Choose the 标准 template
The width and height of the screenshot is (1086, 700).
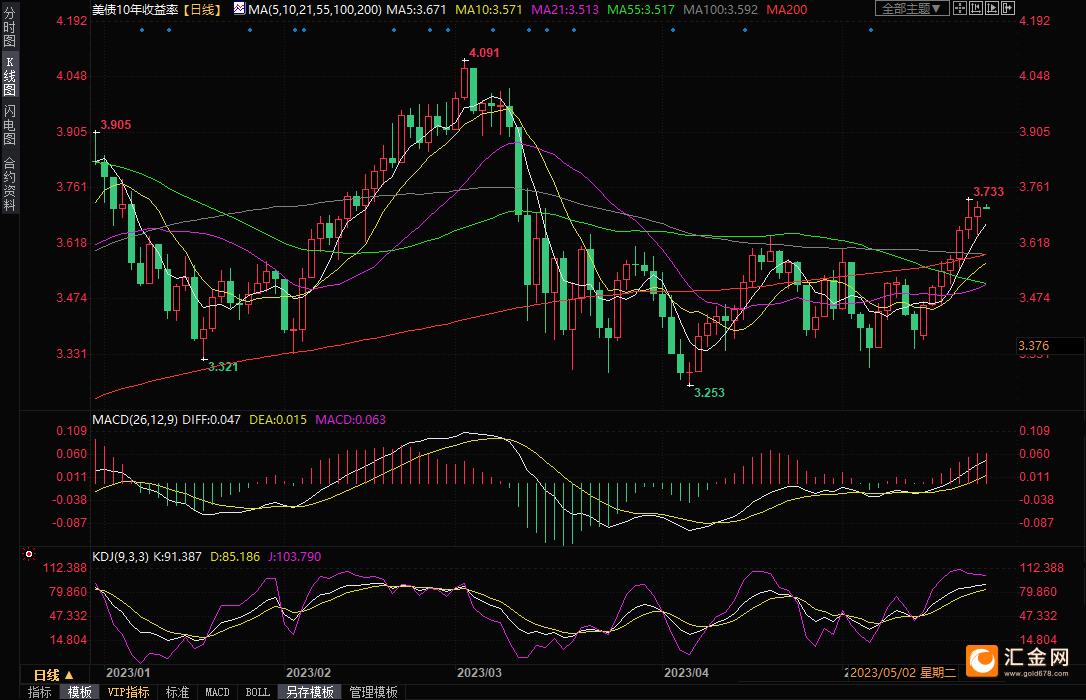point(177,692)
